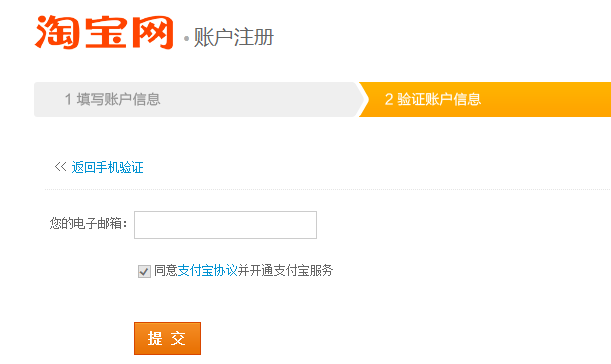Click the 您的电子邮箱 field label
Image resolution: width=611 pixels, height=364 pixels.
[88, 224]
